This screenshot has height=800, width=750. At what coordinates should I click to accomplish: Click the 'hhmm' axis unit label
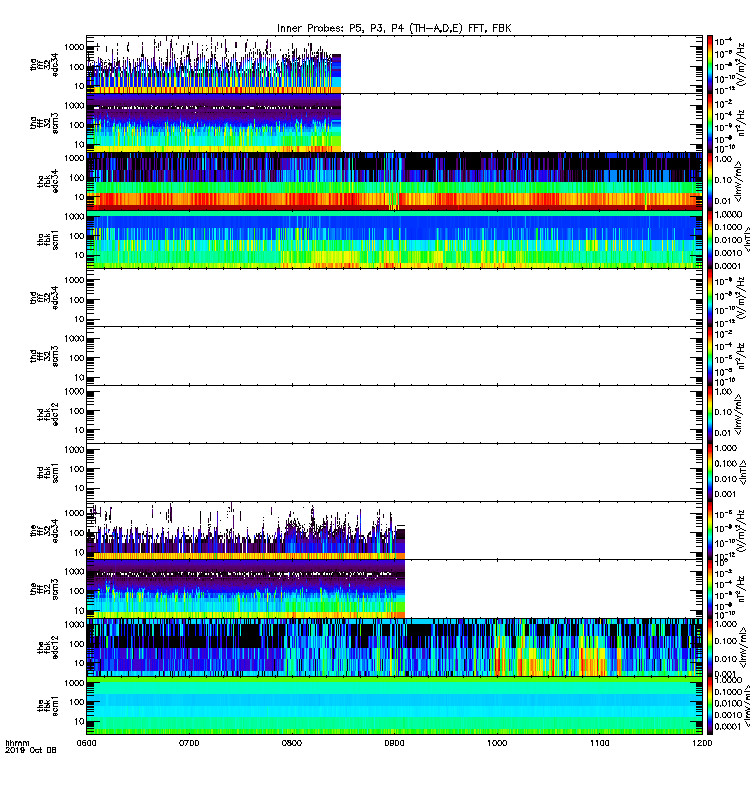(x=17, y=743)
